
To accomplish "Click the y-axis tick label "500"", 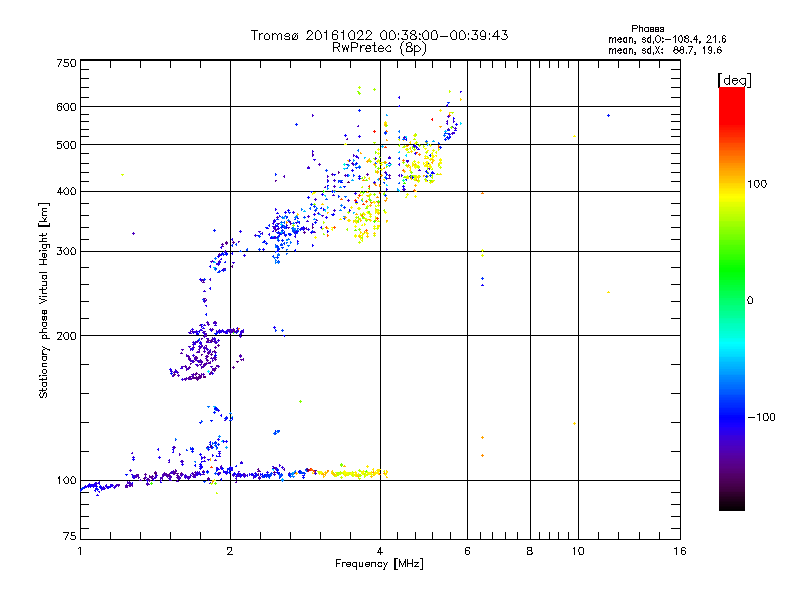I will click(x=67, y=145).
